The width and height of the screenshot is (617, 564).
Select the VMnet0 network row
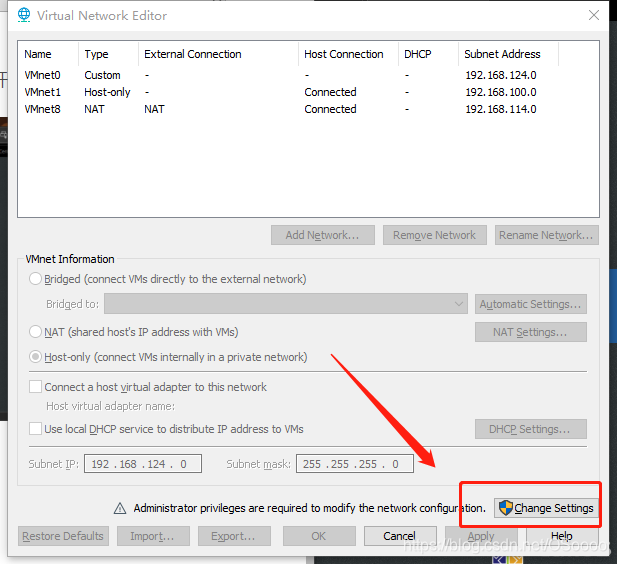pos(308,75)
